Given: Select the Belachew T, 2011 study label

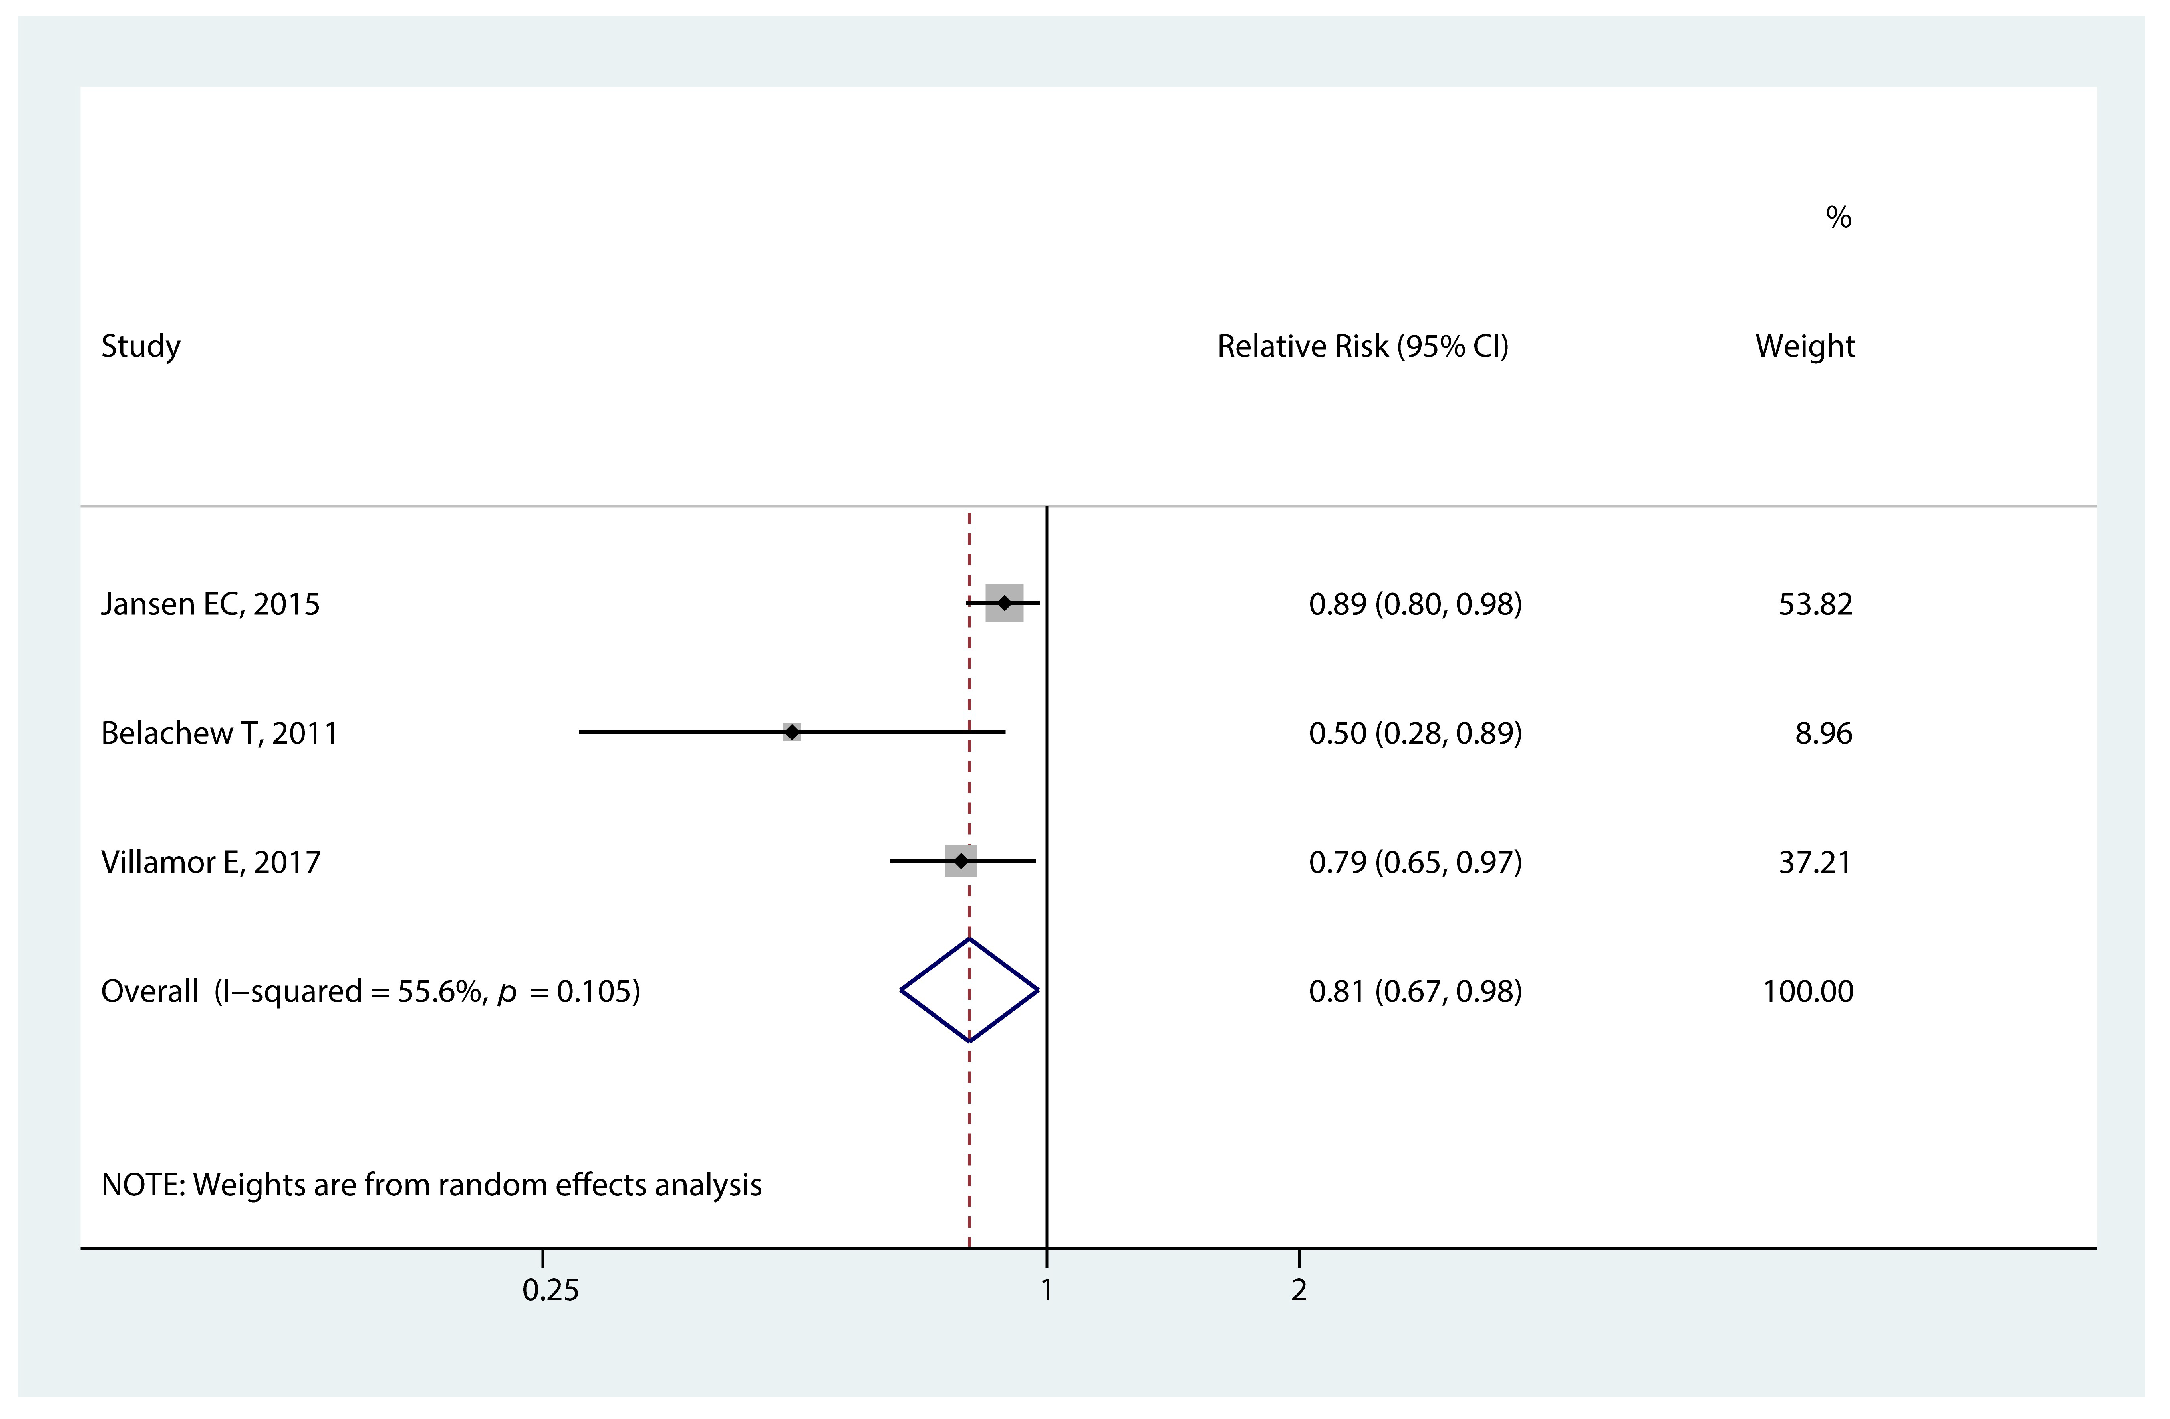Looking at the screenshot, I should [219, 733].
